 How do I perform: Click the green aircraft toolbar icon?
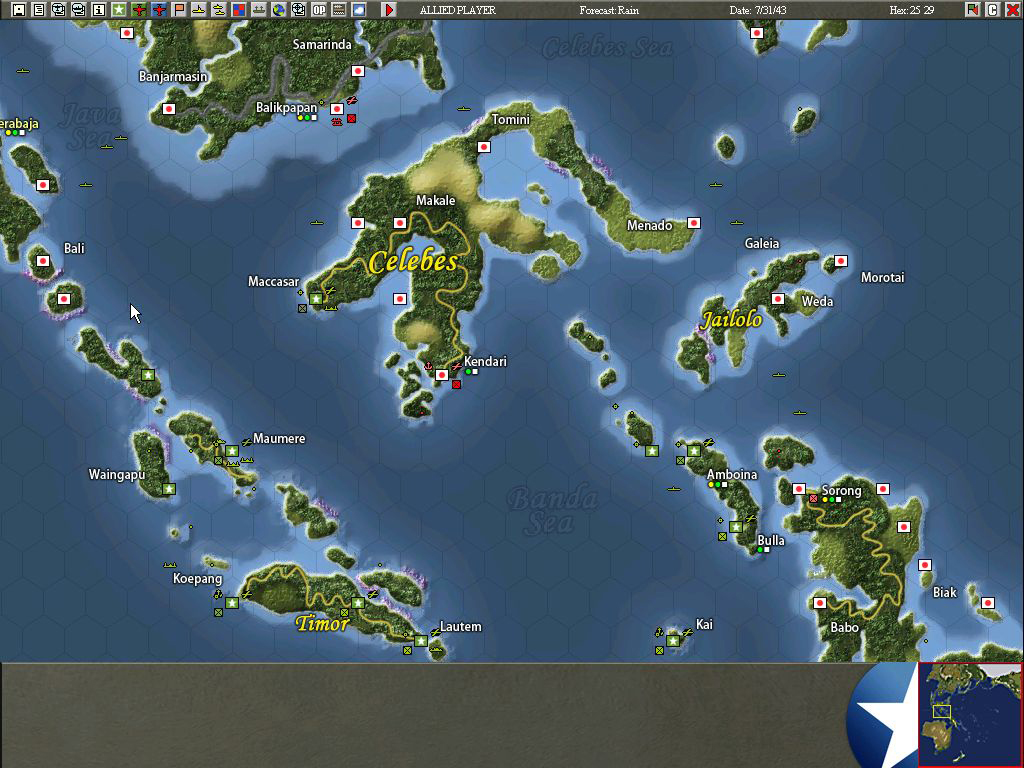pos(139,9)
